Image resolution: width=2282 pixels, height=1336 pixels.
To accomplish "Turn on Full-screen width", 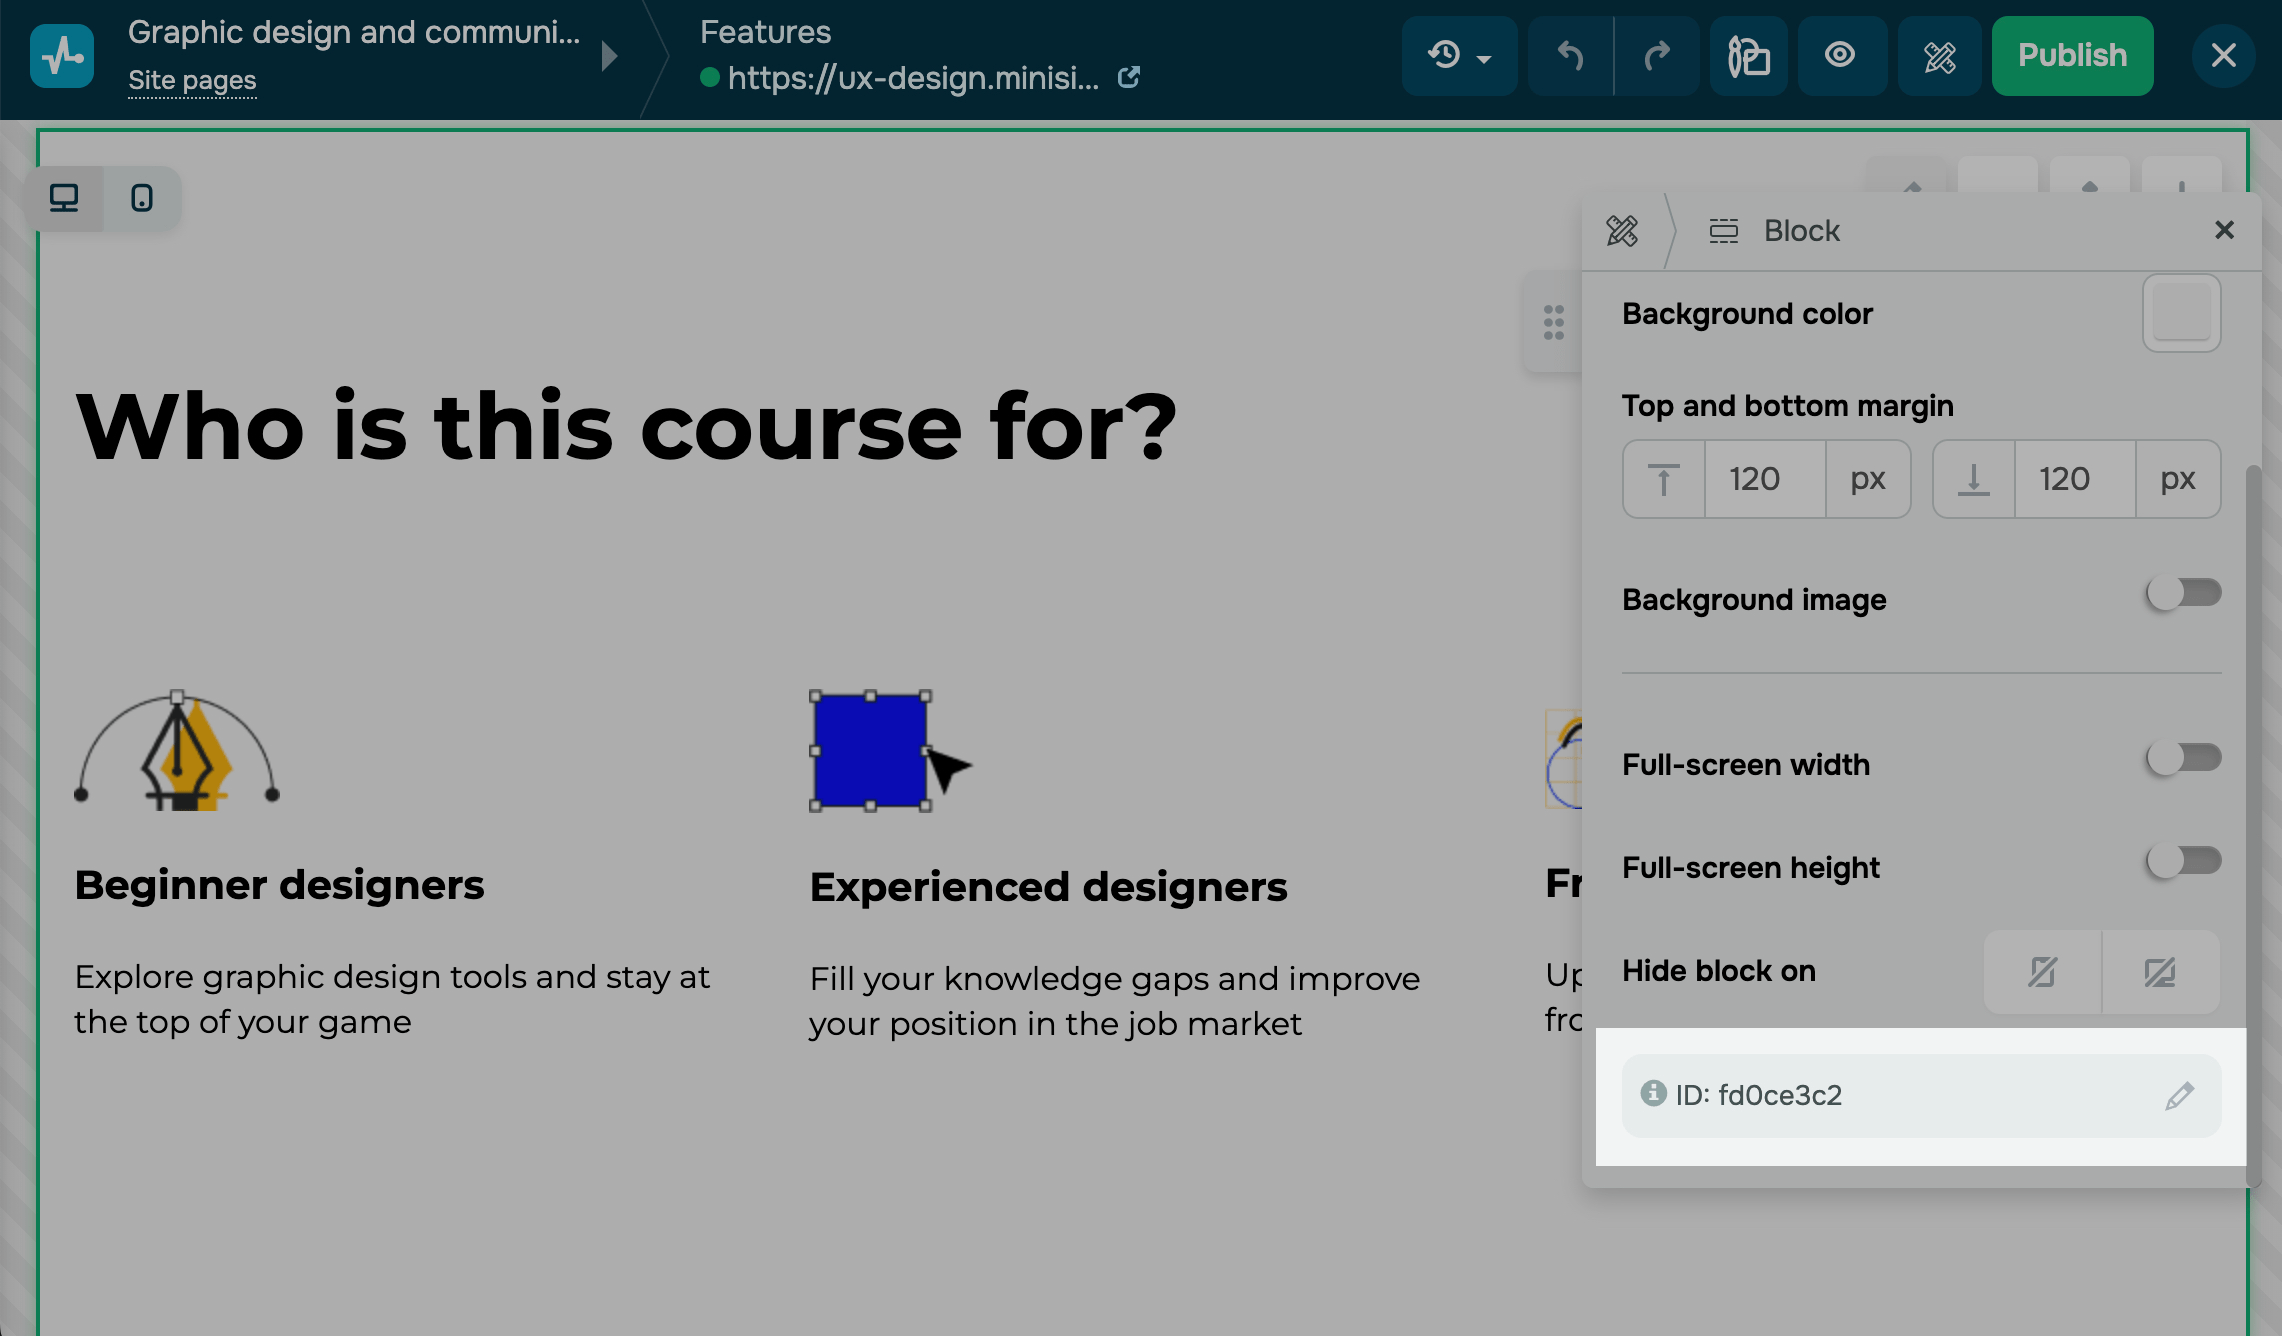I will (x=2183, y=758).
